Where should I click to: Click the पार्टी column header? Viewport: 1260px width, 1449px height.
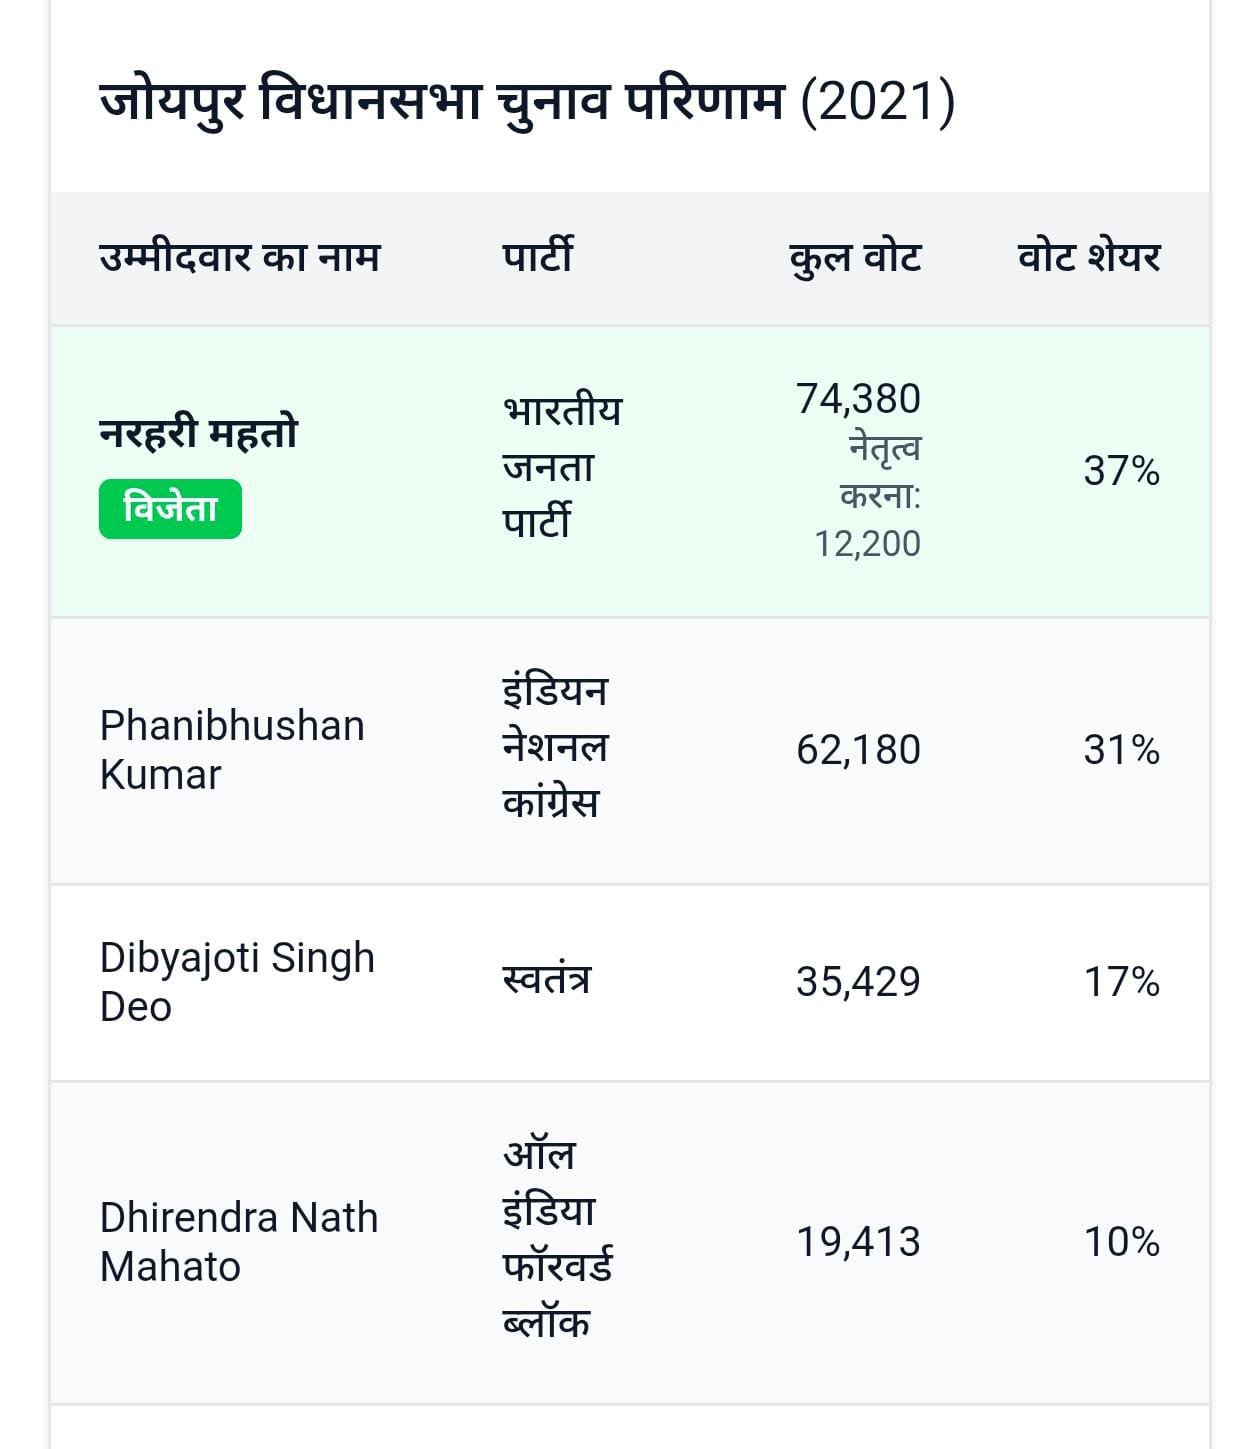click(x=537, y=257)
